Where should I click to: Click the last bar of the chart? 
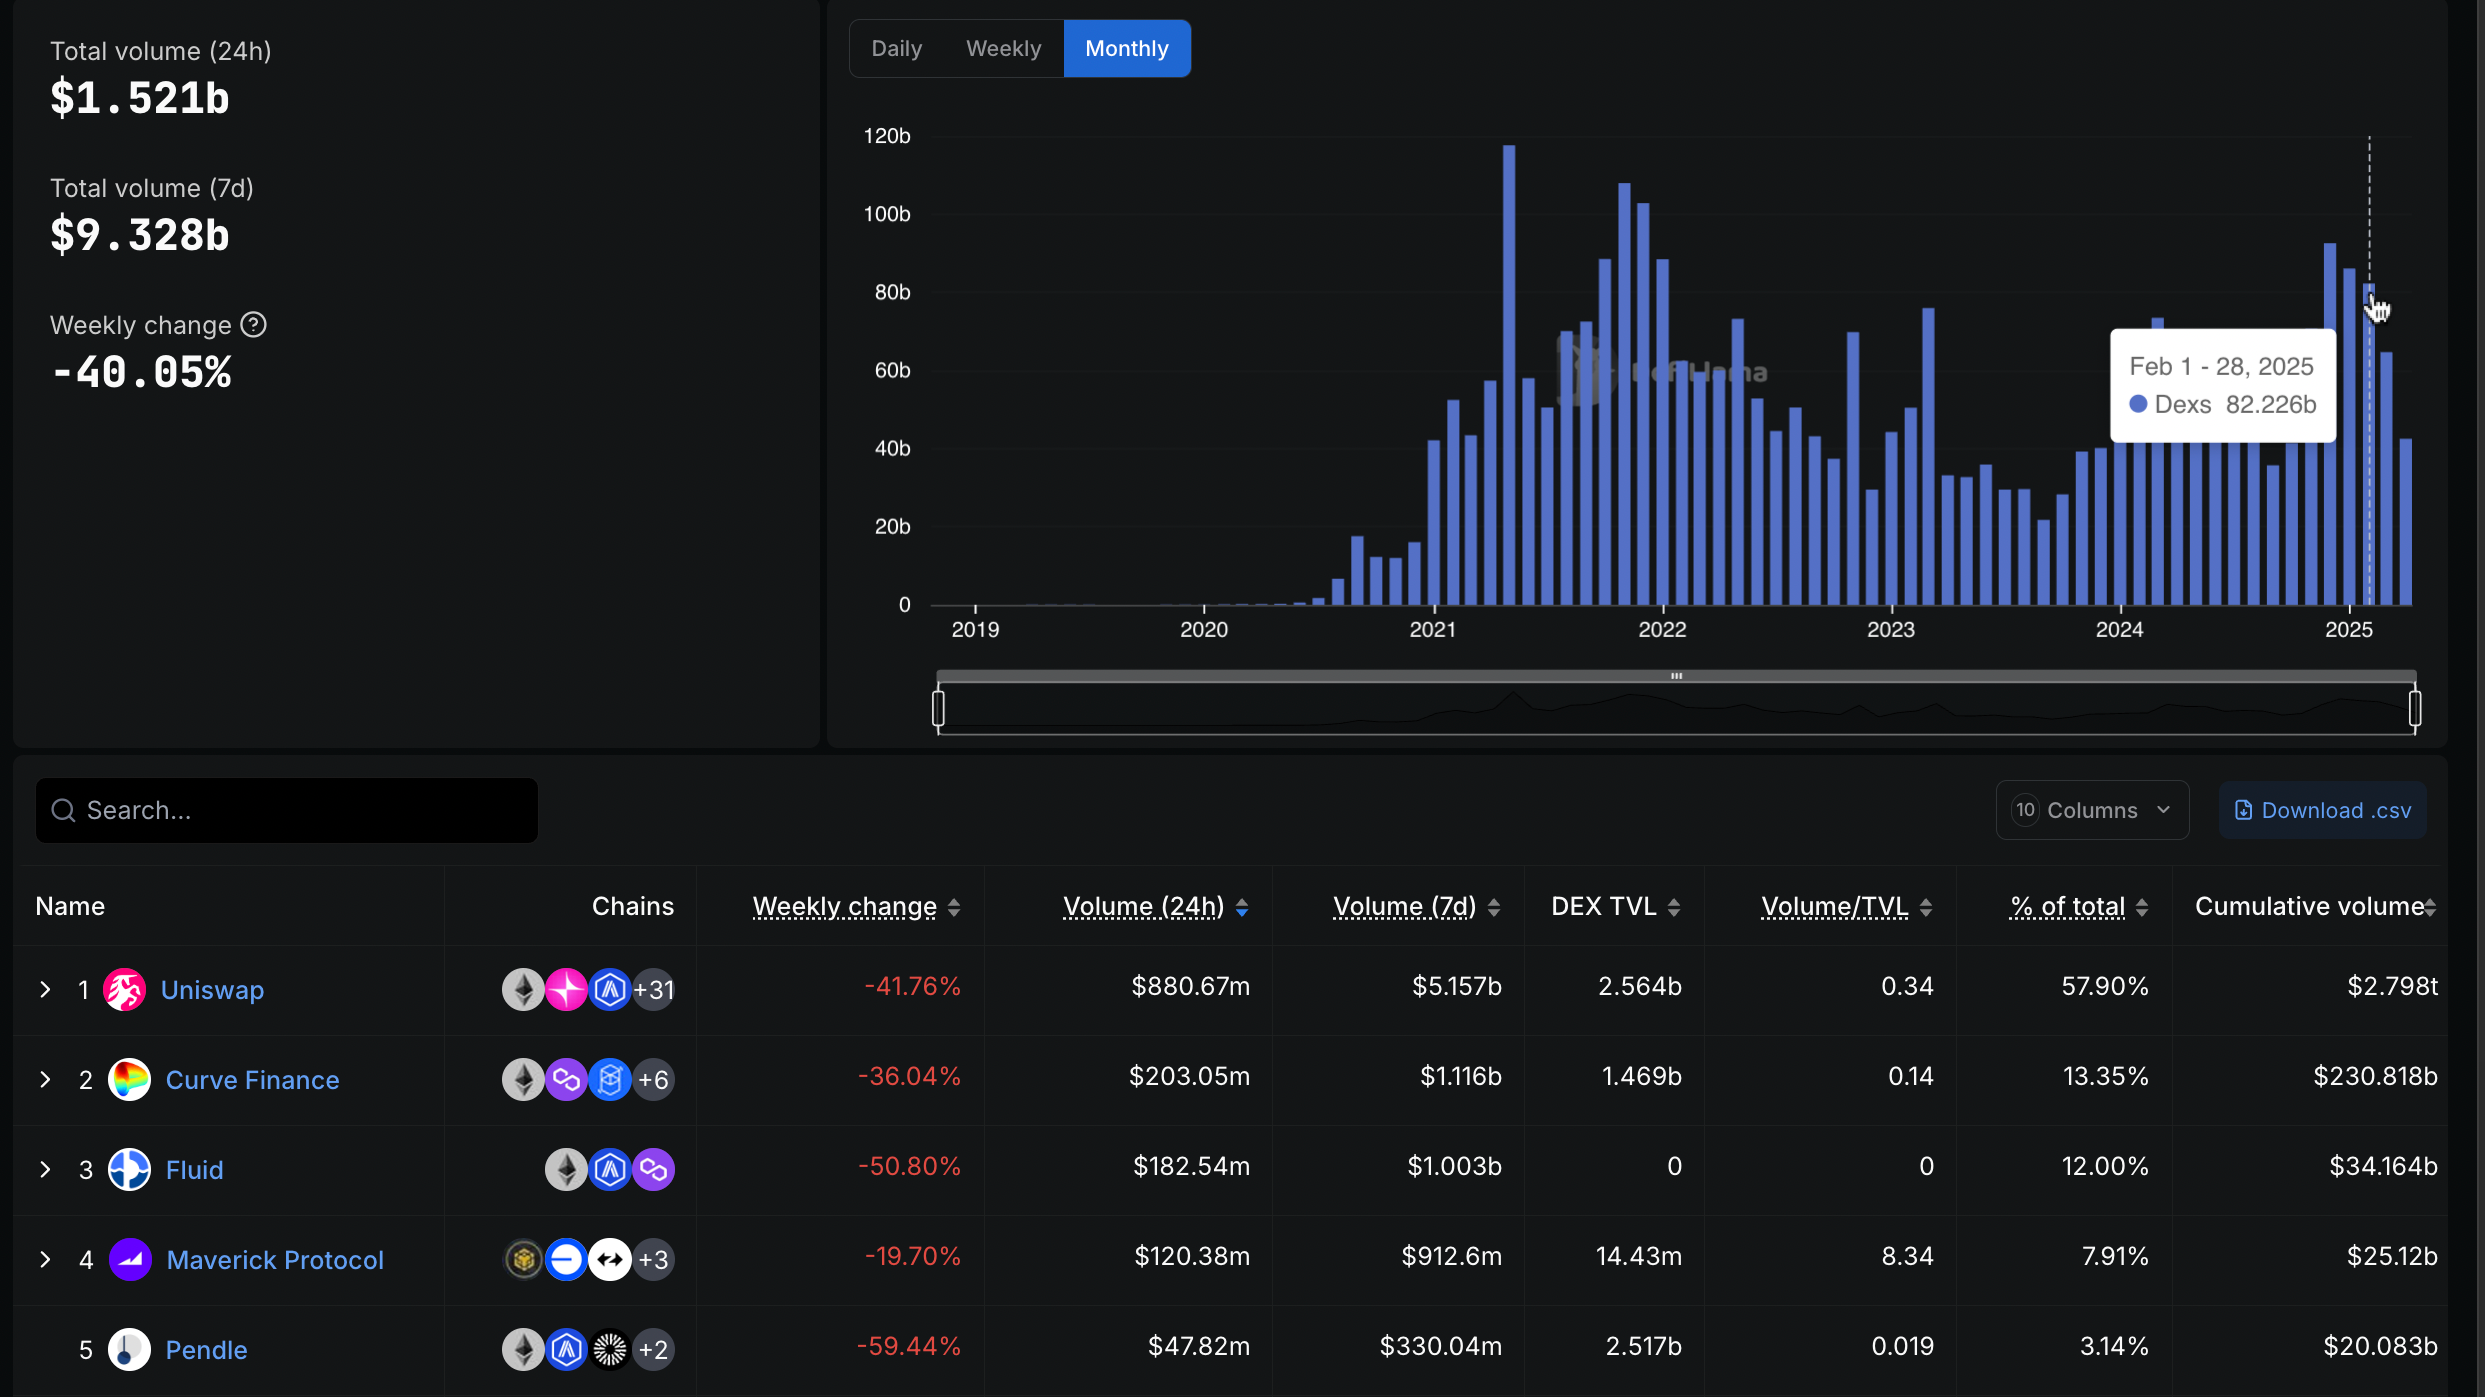pos(2406,522)
